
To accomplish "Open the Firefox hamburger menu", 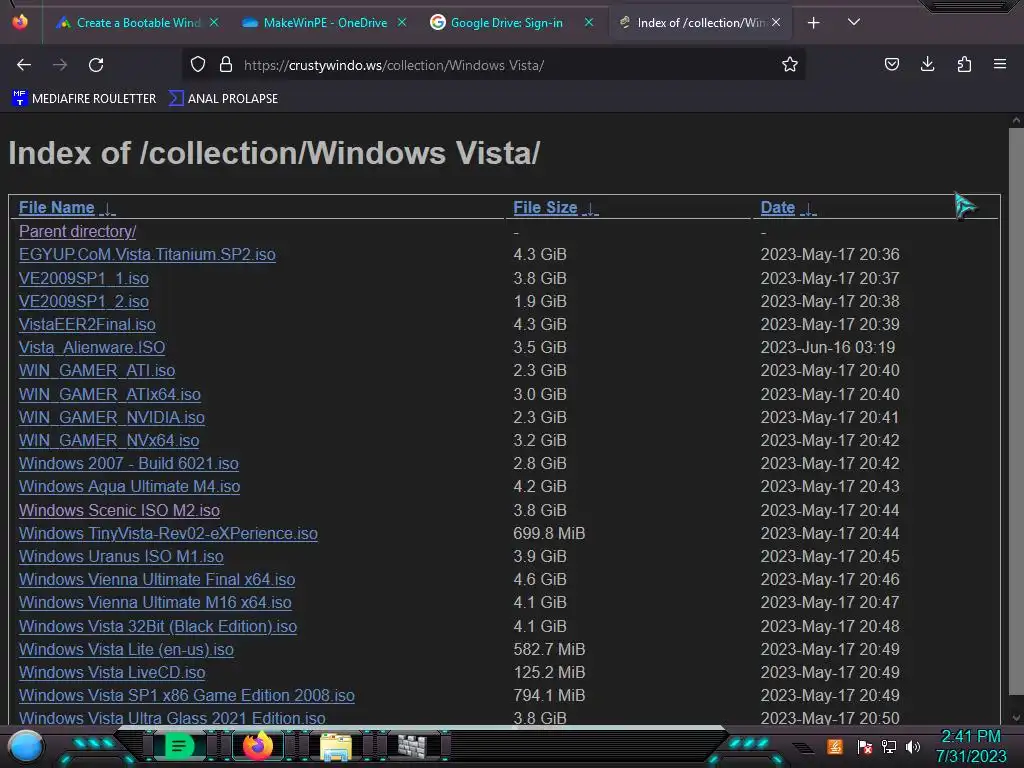I will click(x=1000, y=65).
